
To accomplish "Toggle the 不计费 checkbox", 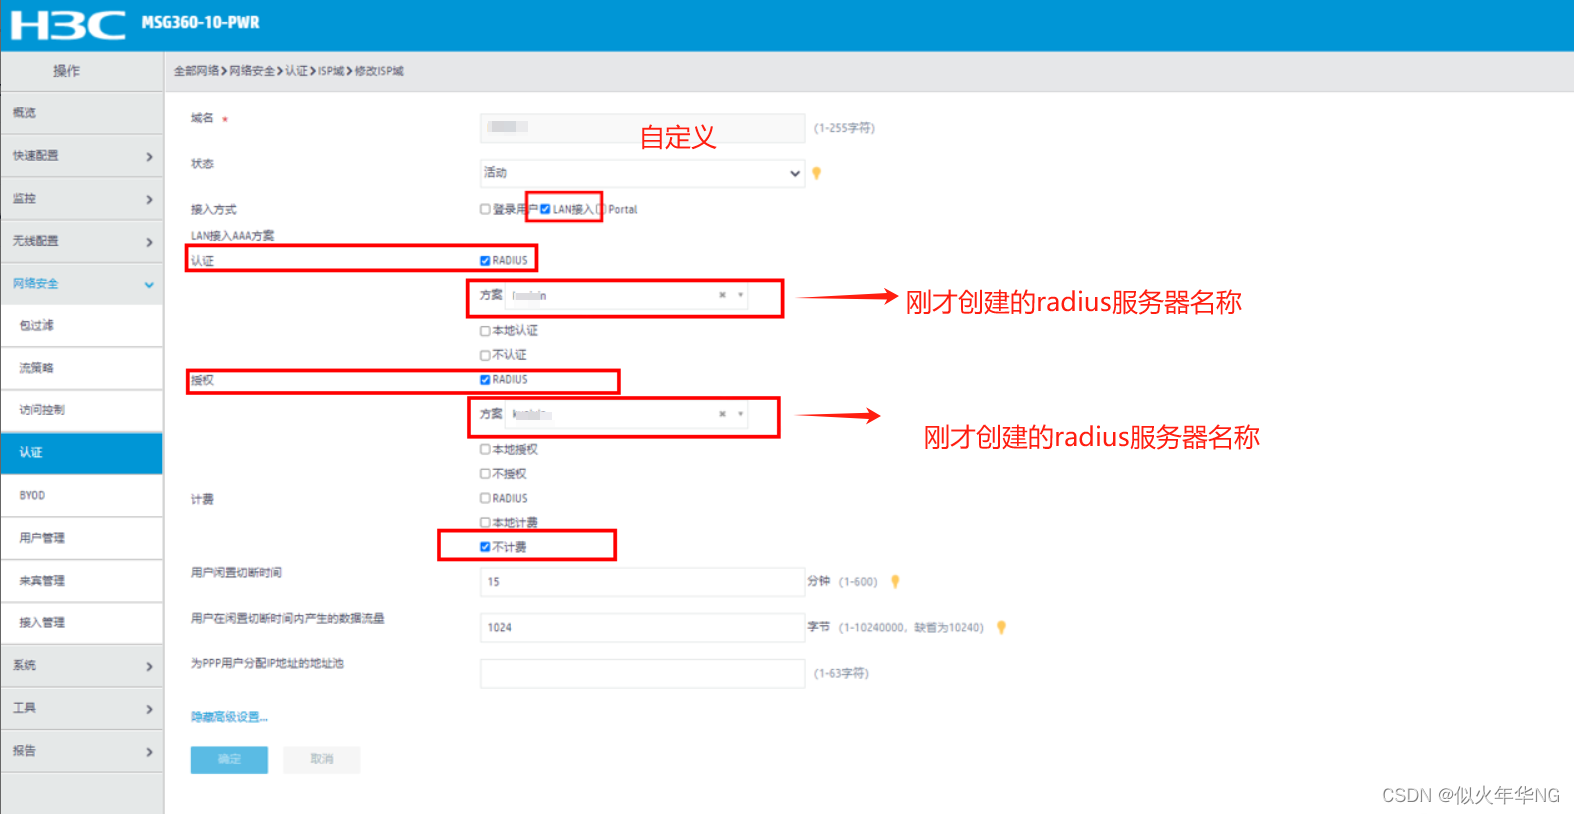I will point(485,547).
